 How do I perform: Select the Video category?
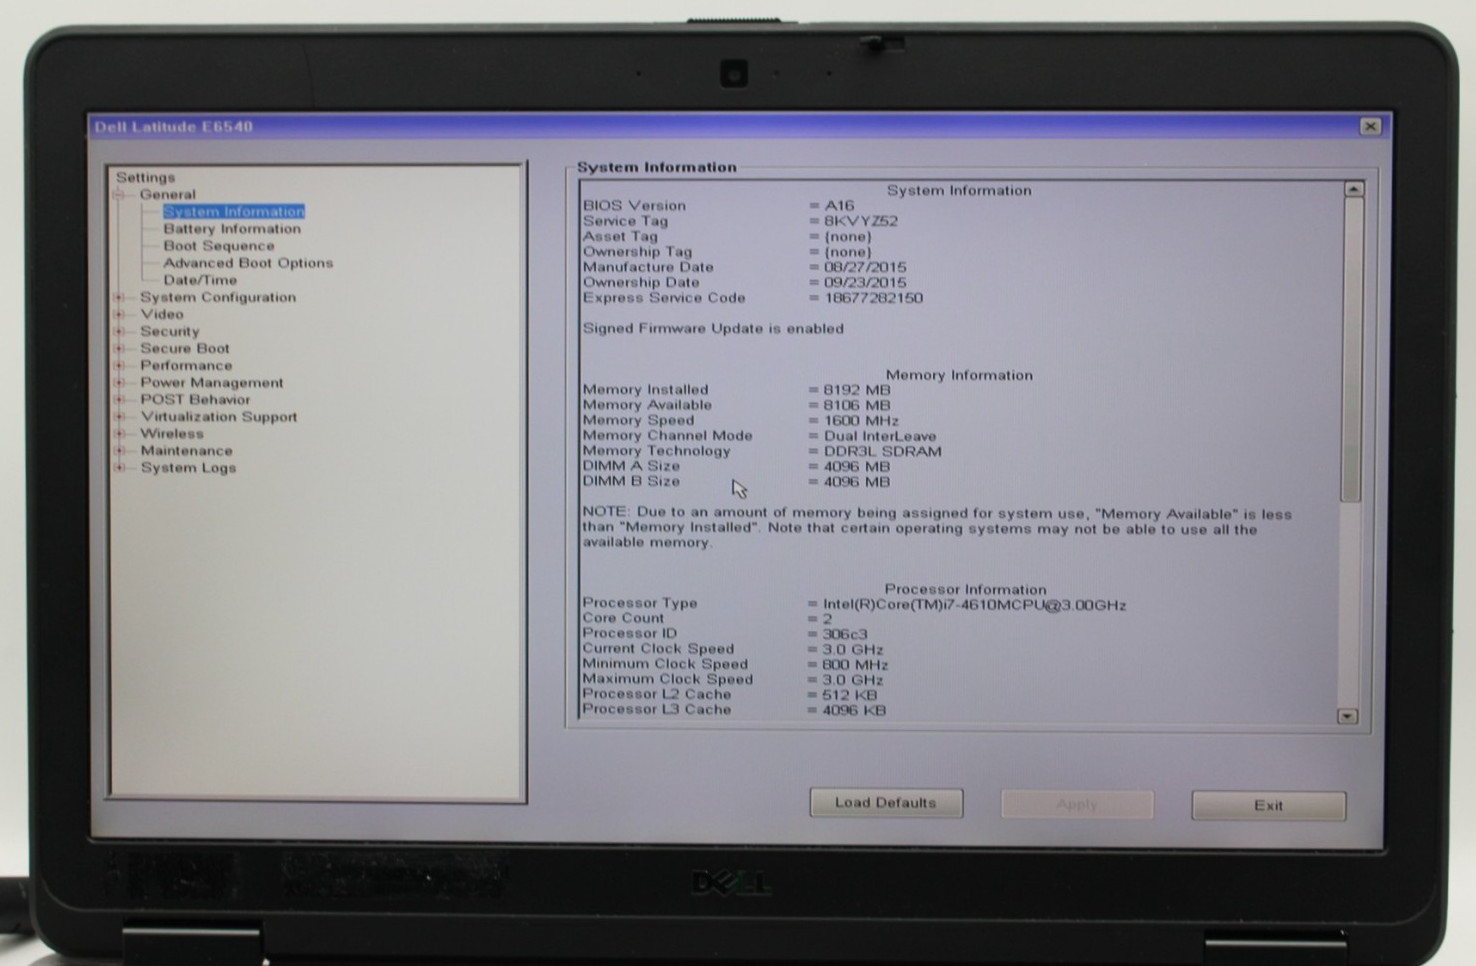[162, 314]
